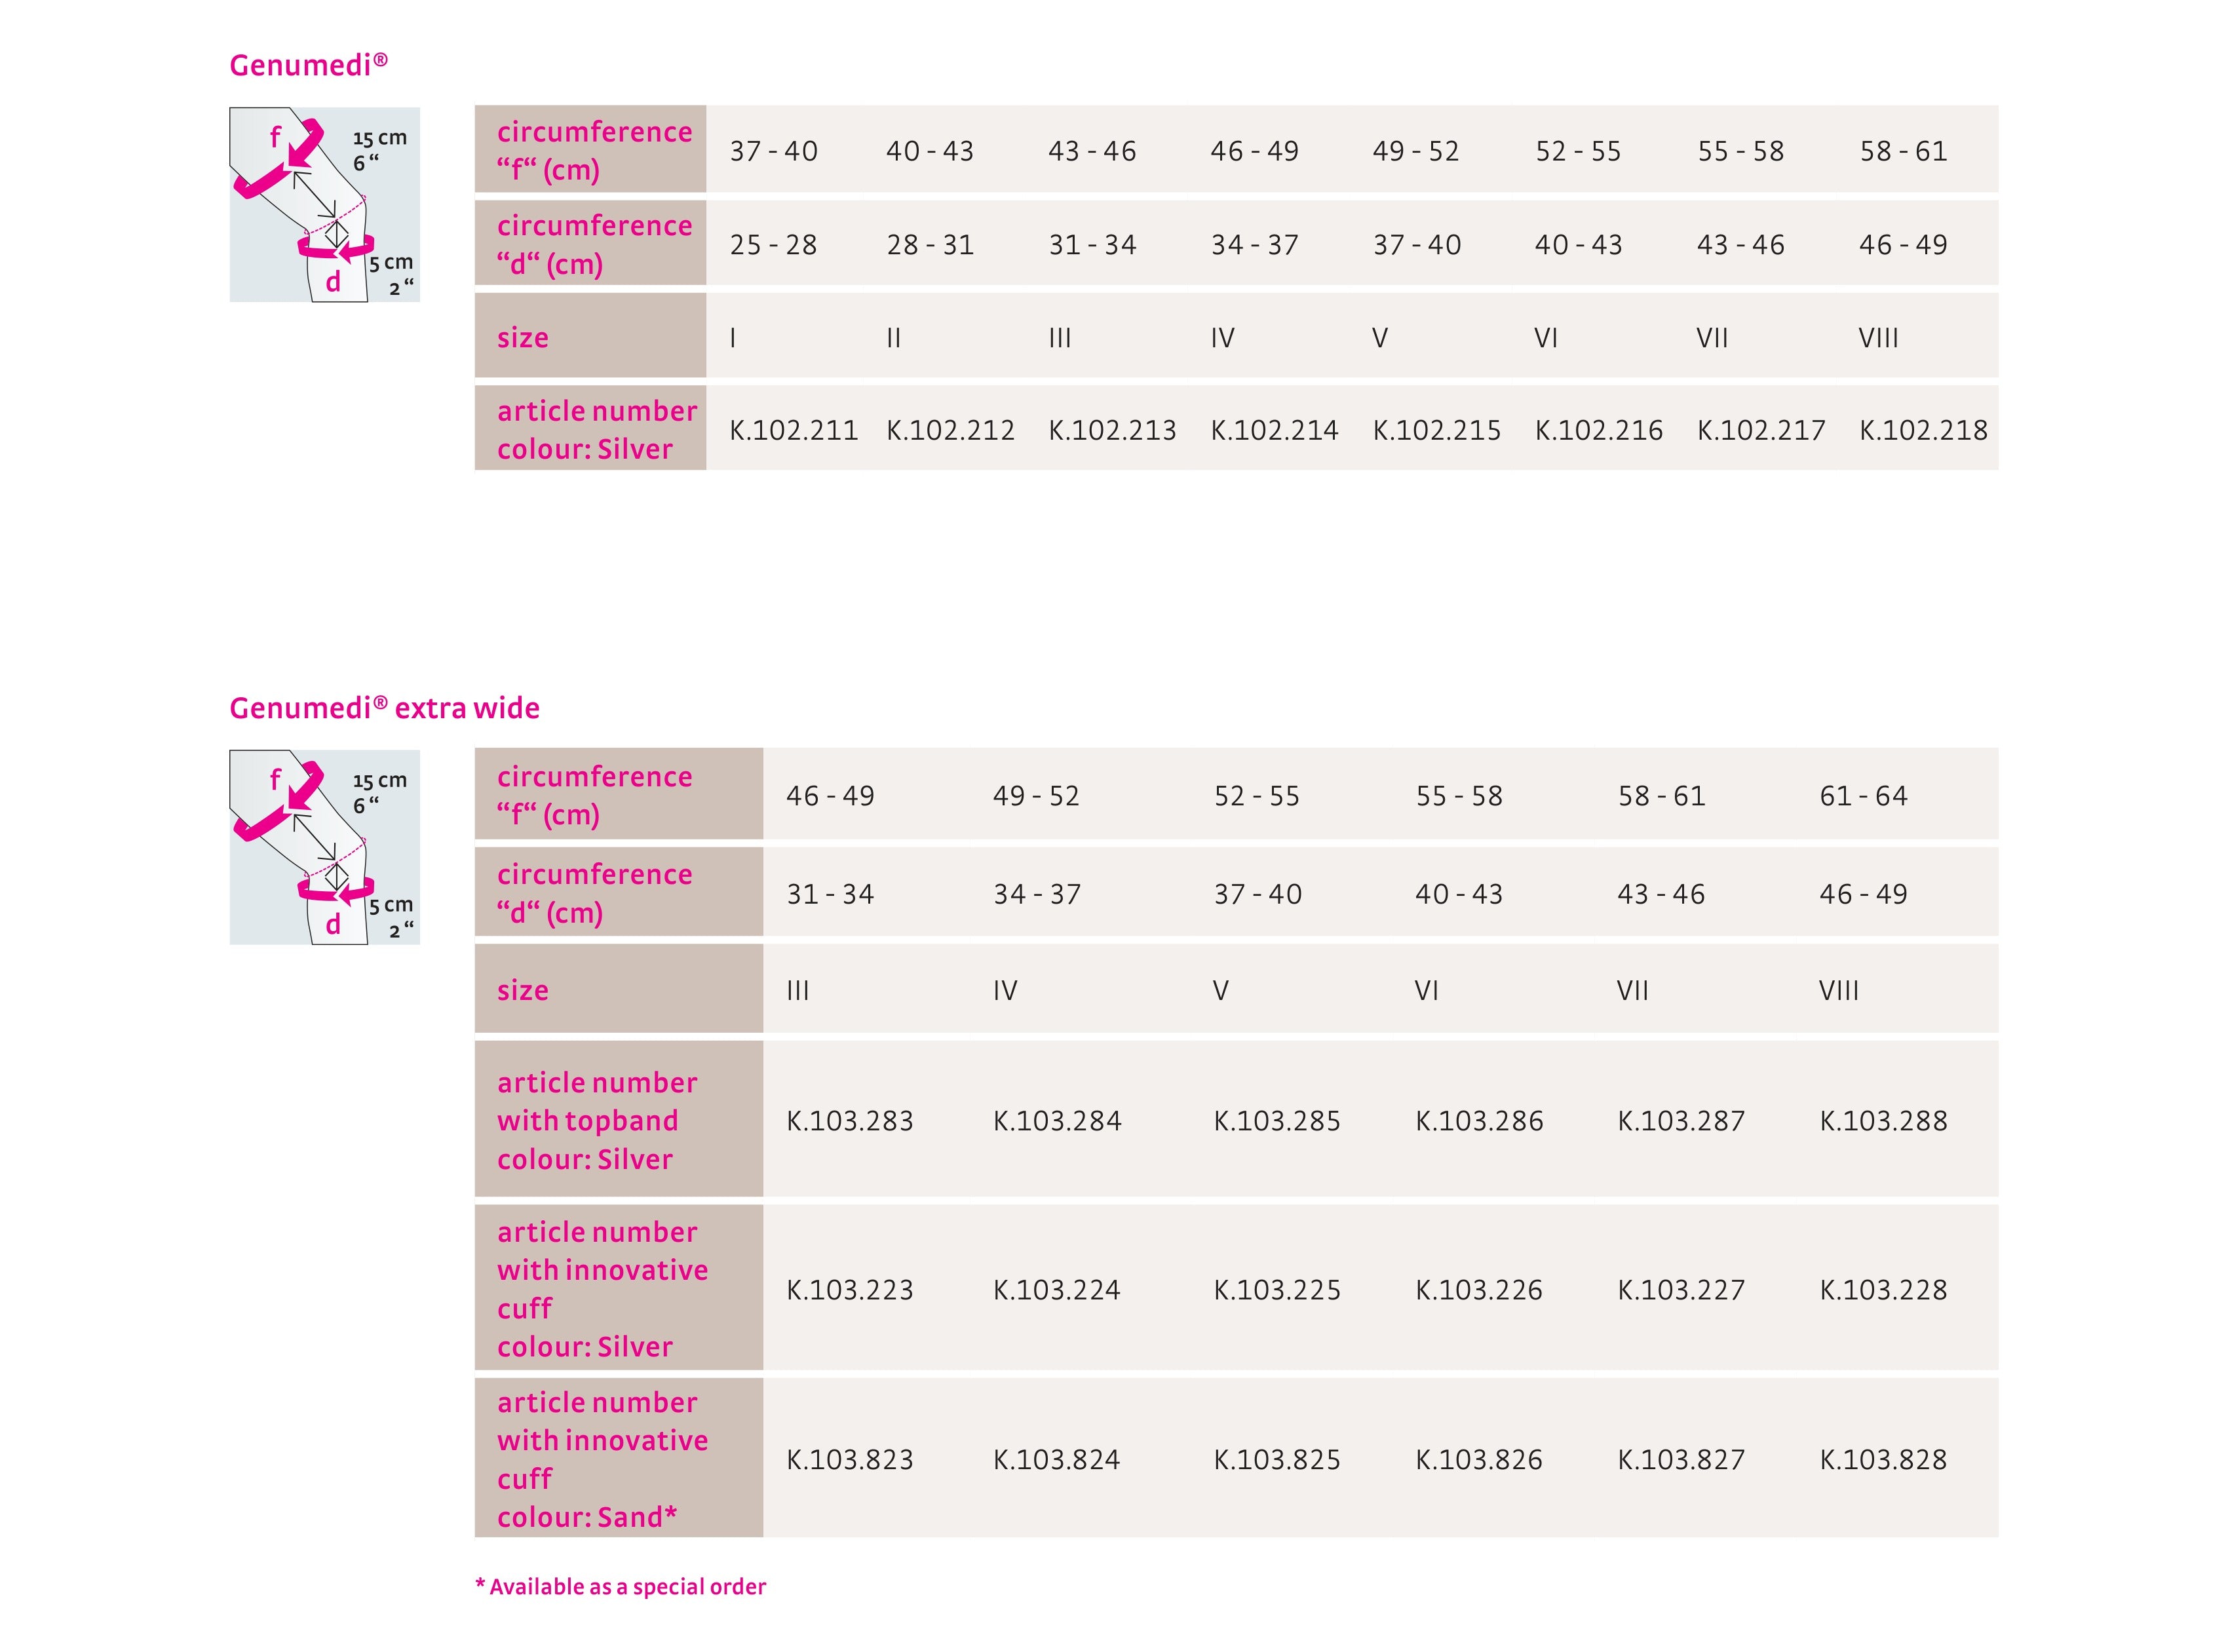Click the "28 - 31" circumference d value
This screenshot has height=1652, width=2228.
(x=930, y=245)
